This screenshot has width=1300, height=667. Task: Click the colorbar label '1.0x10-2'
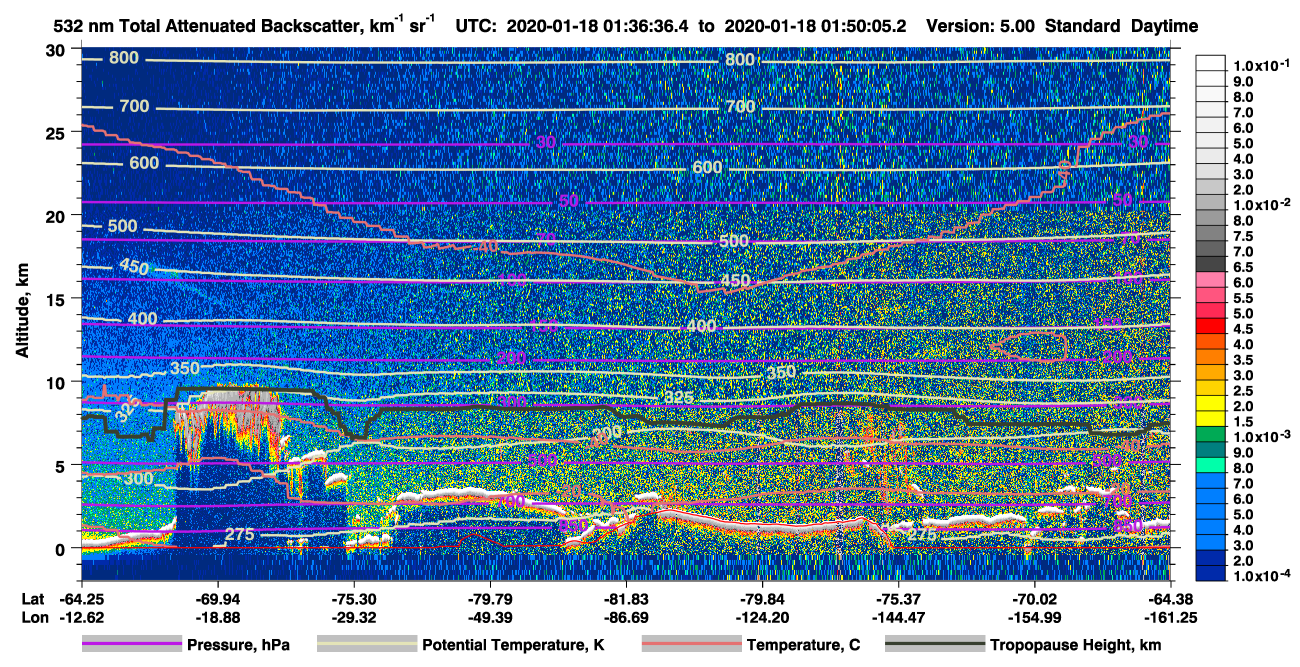point(1262,205)
